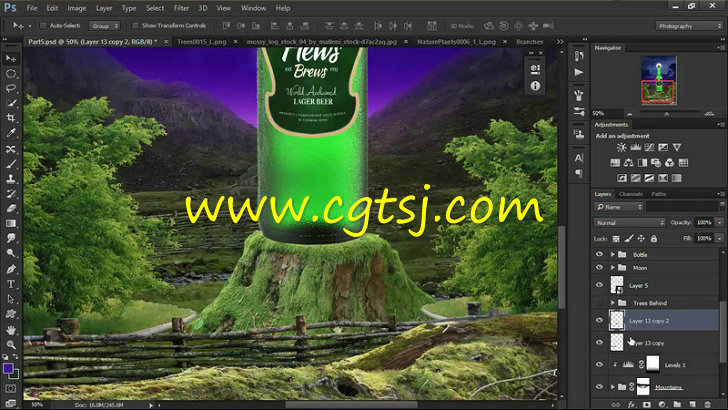Select the Gradient tool

pyautogui.click(x=11, y=223)
